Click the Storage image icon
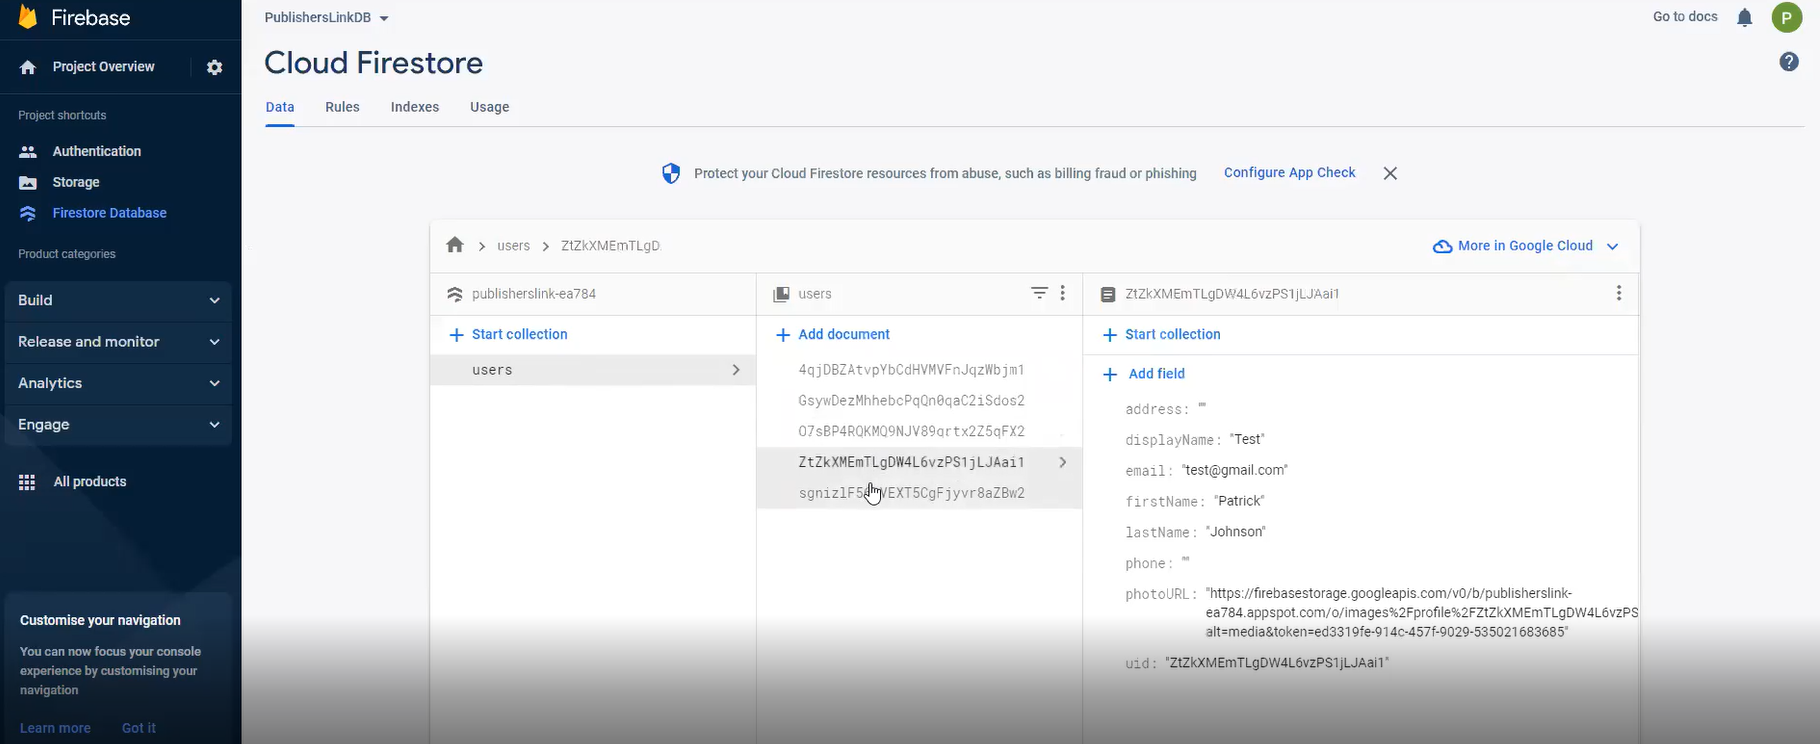The image size is (1820, 744). (28, 182)
